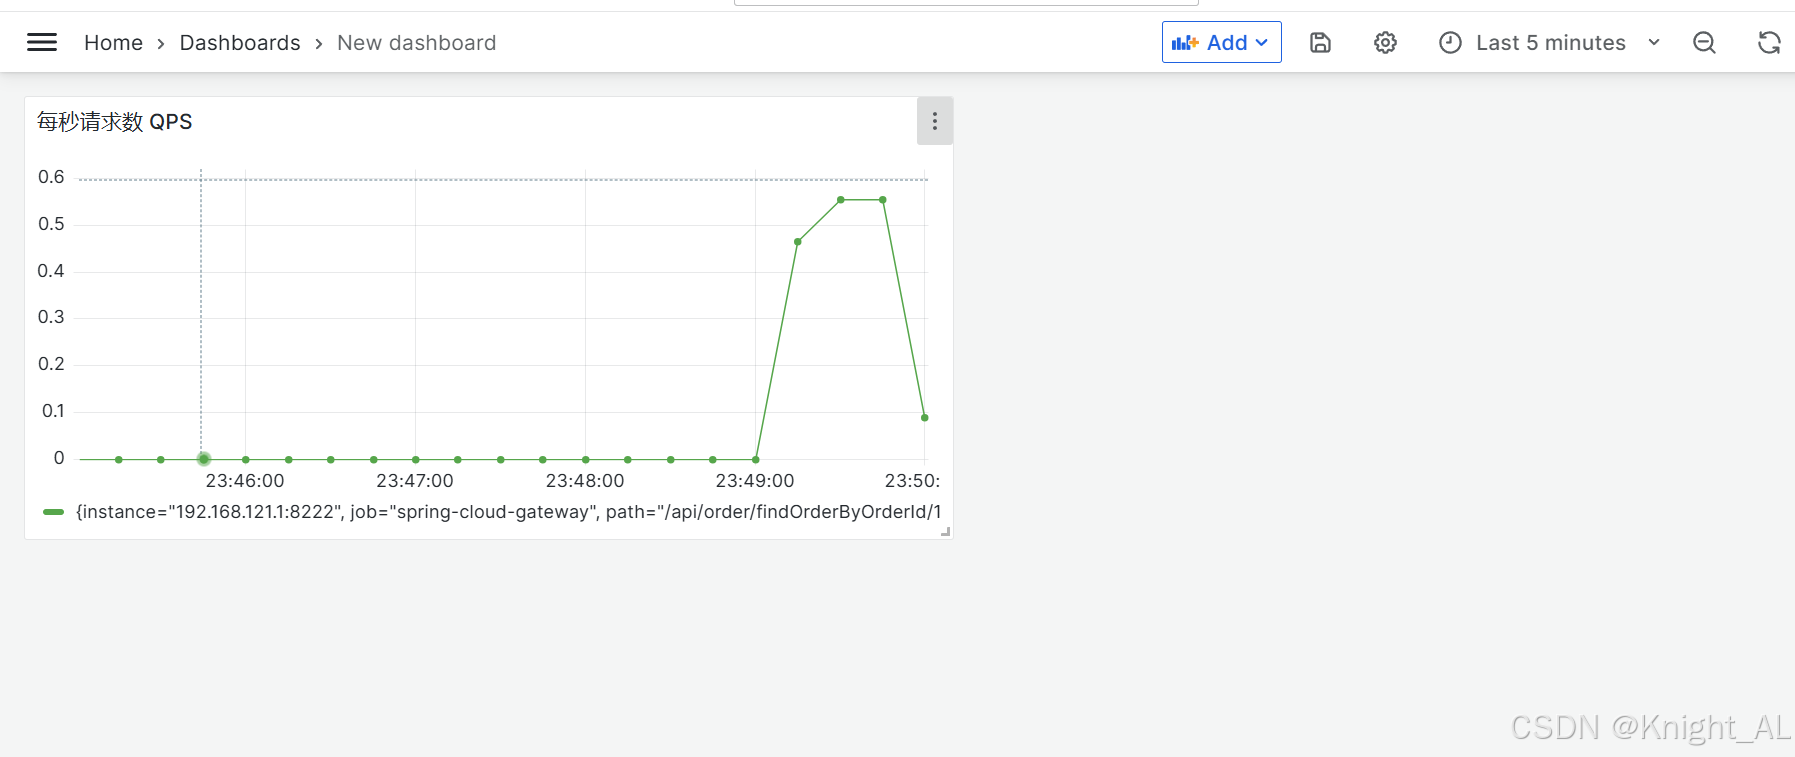Screen dimensions: 1795x757
Task: Toggle series via green legend color swatch
Action: (x=53, y=512)
